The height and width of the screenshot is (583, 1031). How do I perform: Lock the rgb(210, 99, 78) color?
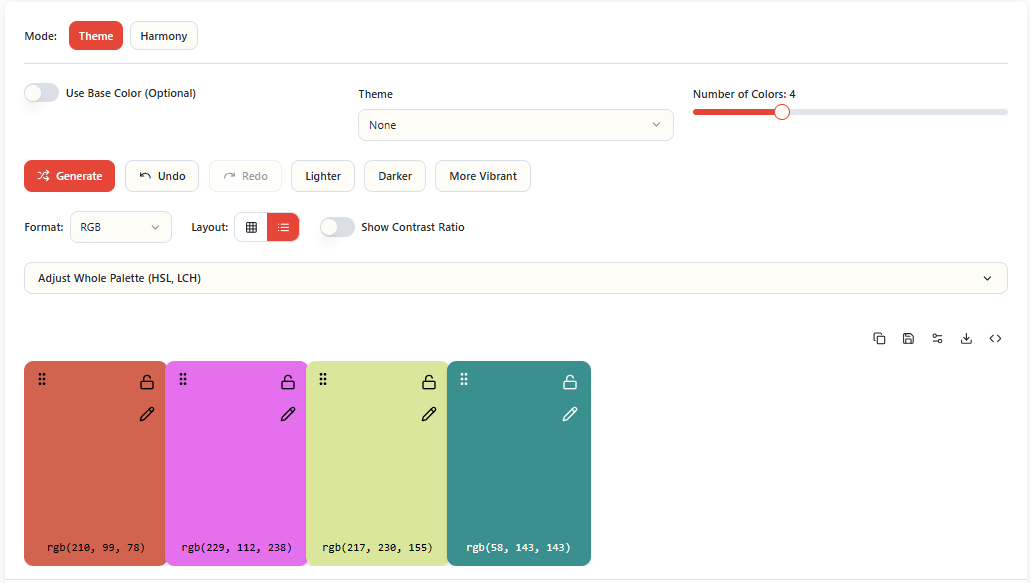tap(146, 381)
